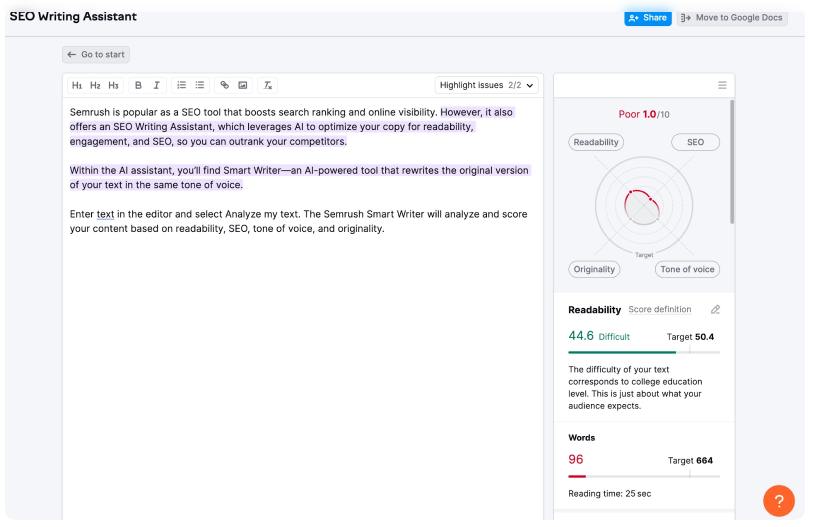Apply Heading 3 formatting
The height and width of the screenshot is (527, 813).
[x=113, y=86]
